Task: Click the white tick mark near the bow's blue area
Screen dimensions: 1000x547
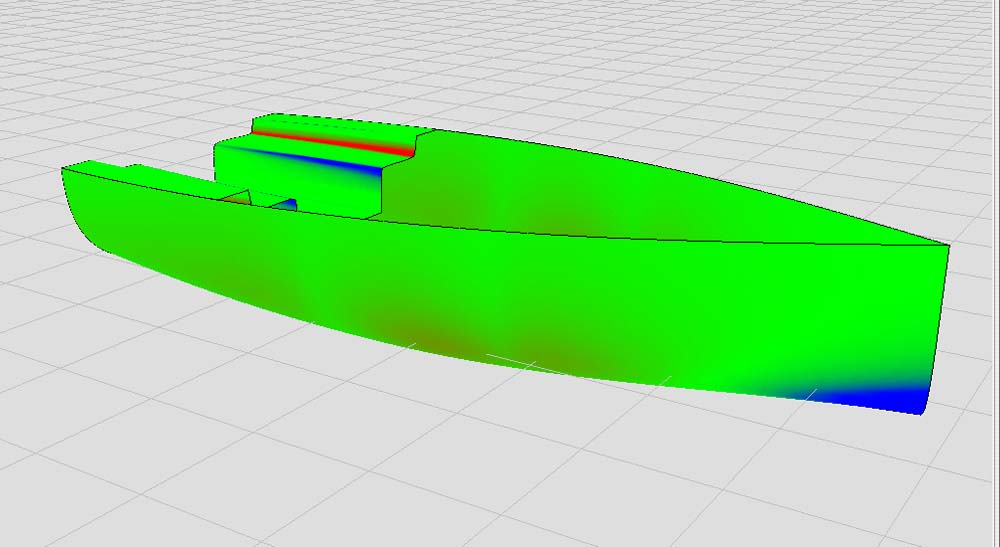Action: click(810, 392)
